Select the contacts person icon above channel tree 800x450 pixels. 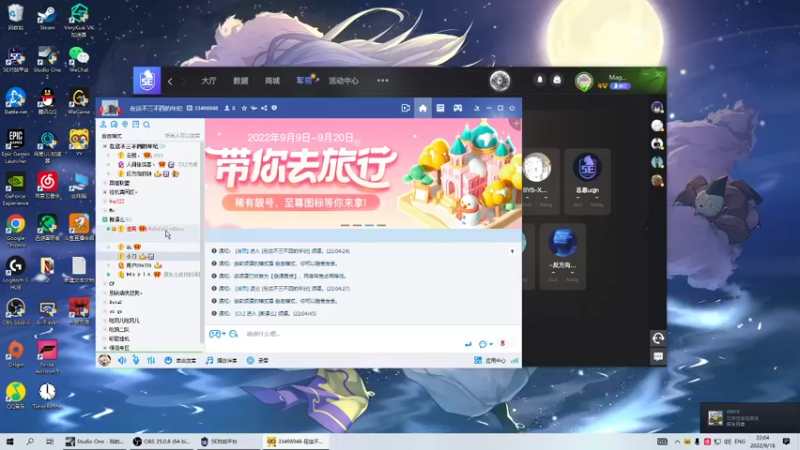pos(104,124)
